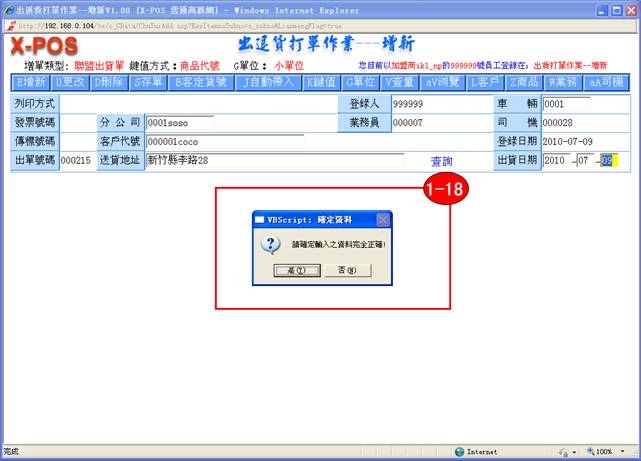
Task: Open the L客戶 customer toolbar button
Action: pyautogui.click(x=489, y=82)
